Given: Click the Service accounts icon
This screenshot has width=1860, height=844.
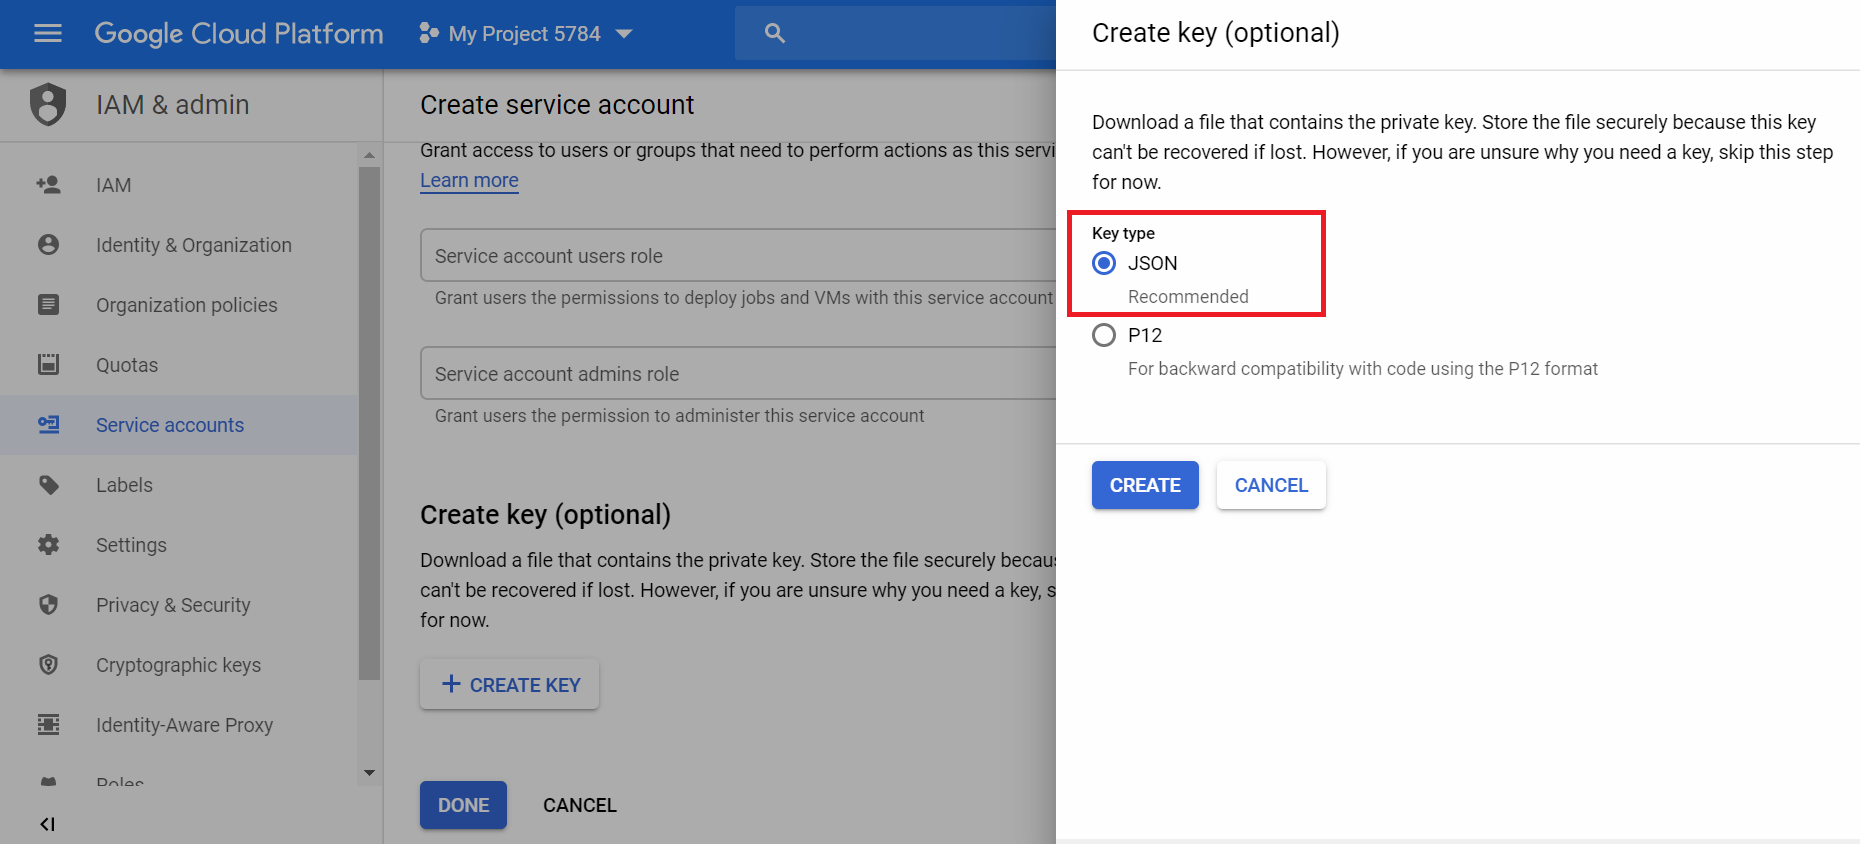Looking at the screenshot, I should (48, 425).
